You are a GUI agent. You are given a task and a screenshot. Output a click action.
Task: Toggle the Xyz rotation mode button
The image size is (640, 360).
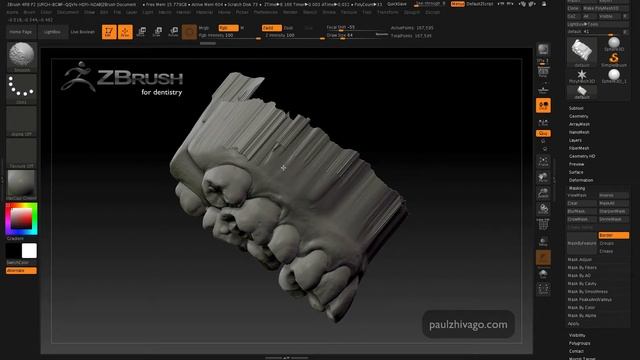543,133
